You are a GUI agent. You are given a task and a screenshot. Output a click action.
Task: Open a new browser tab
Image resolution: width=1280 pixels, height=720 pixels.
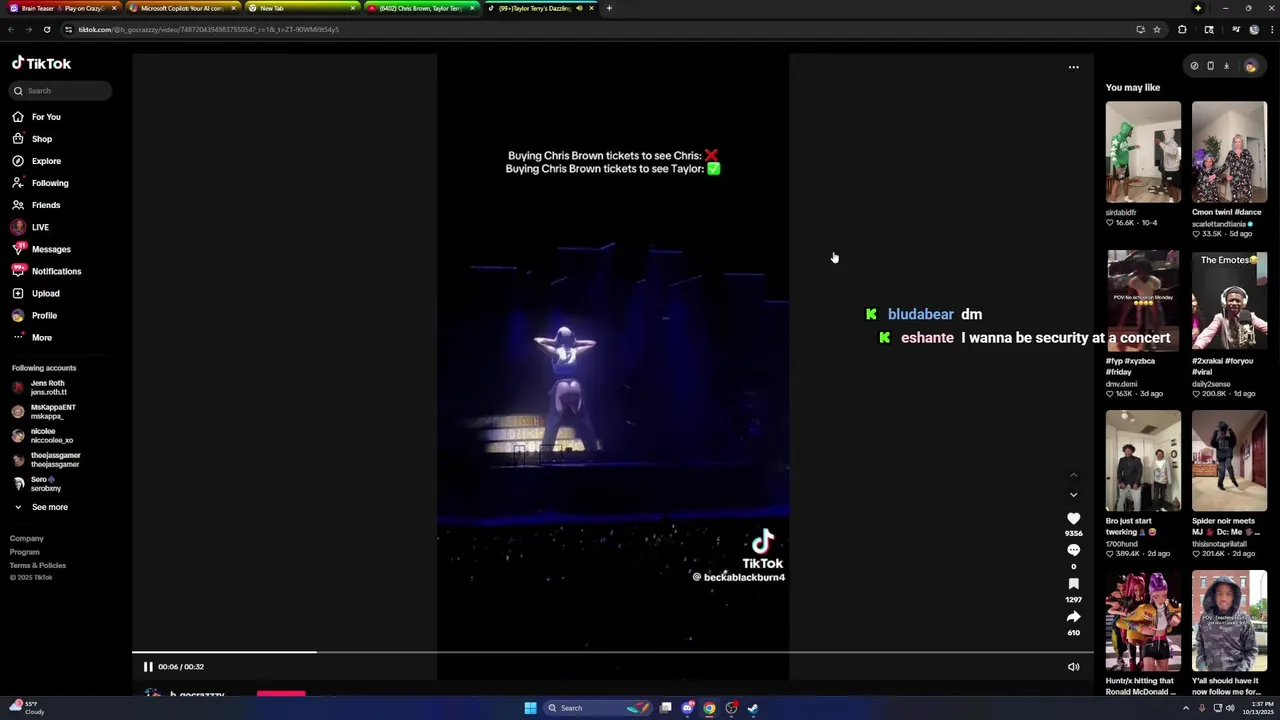609,8
